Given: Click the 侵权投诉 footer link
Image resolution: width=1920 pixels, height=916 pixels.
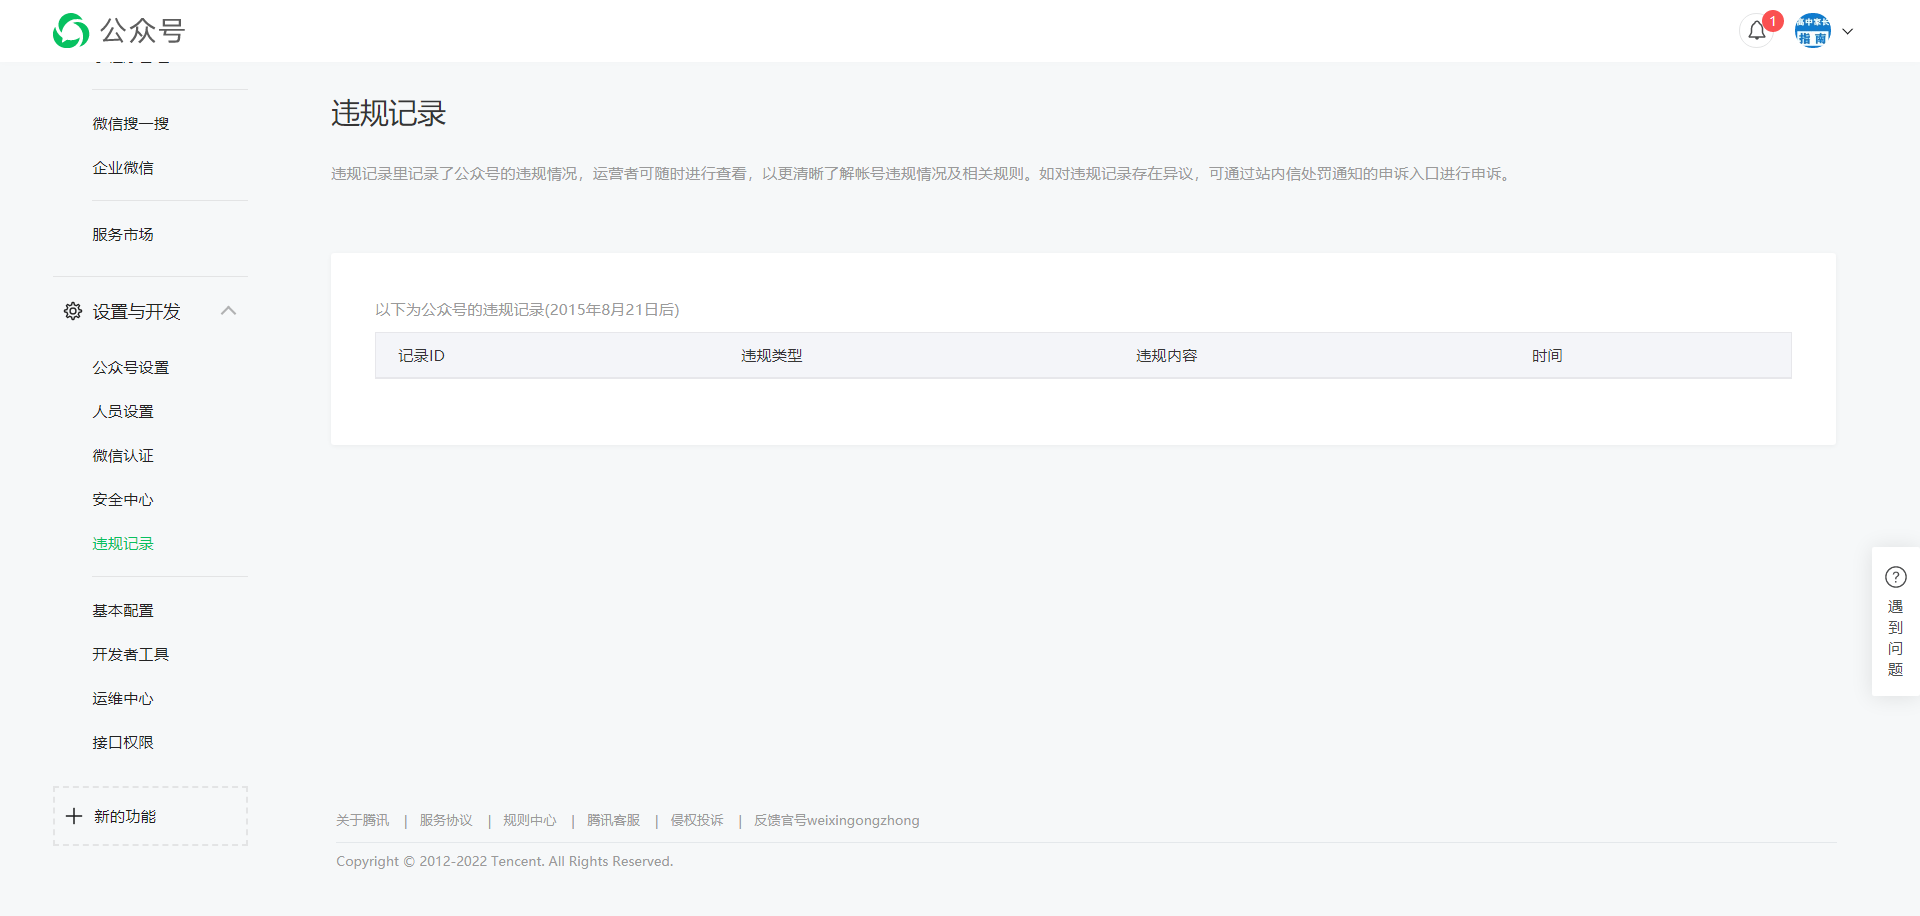Looking at the screenshot, I should click(696, 820).
